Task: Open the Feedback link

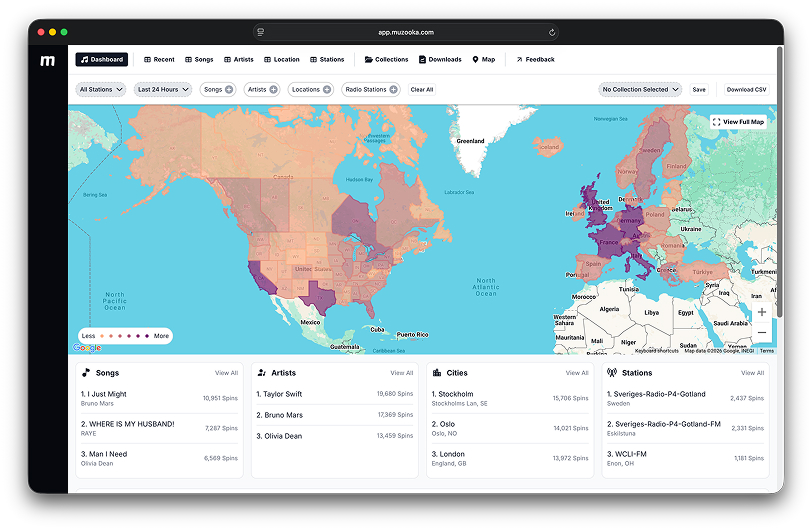Action: point(535,60)
